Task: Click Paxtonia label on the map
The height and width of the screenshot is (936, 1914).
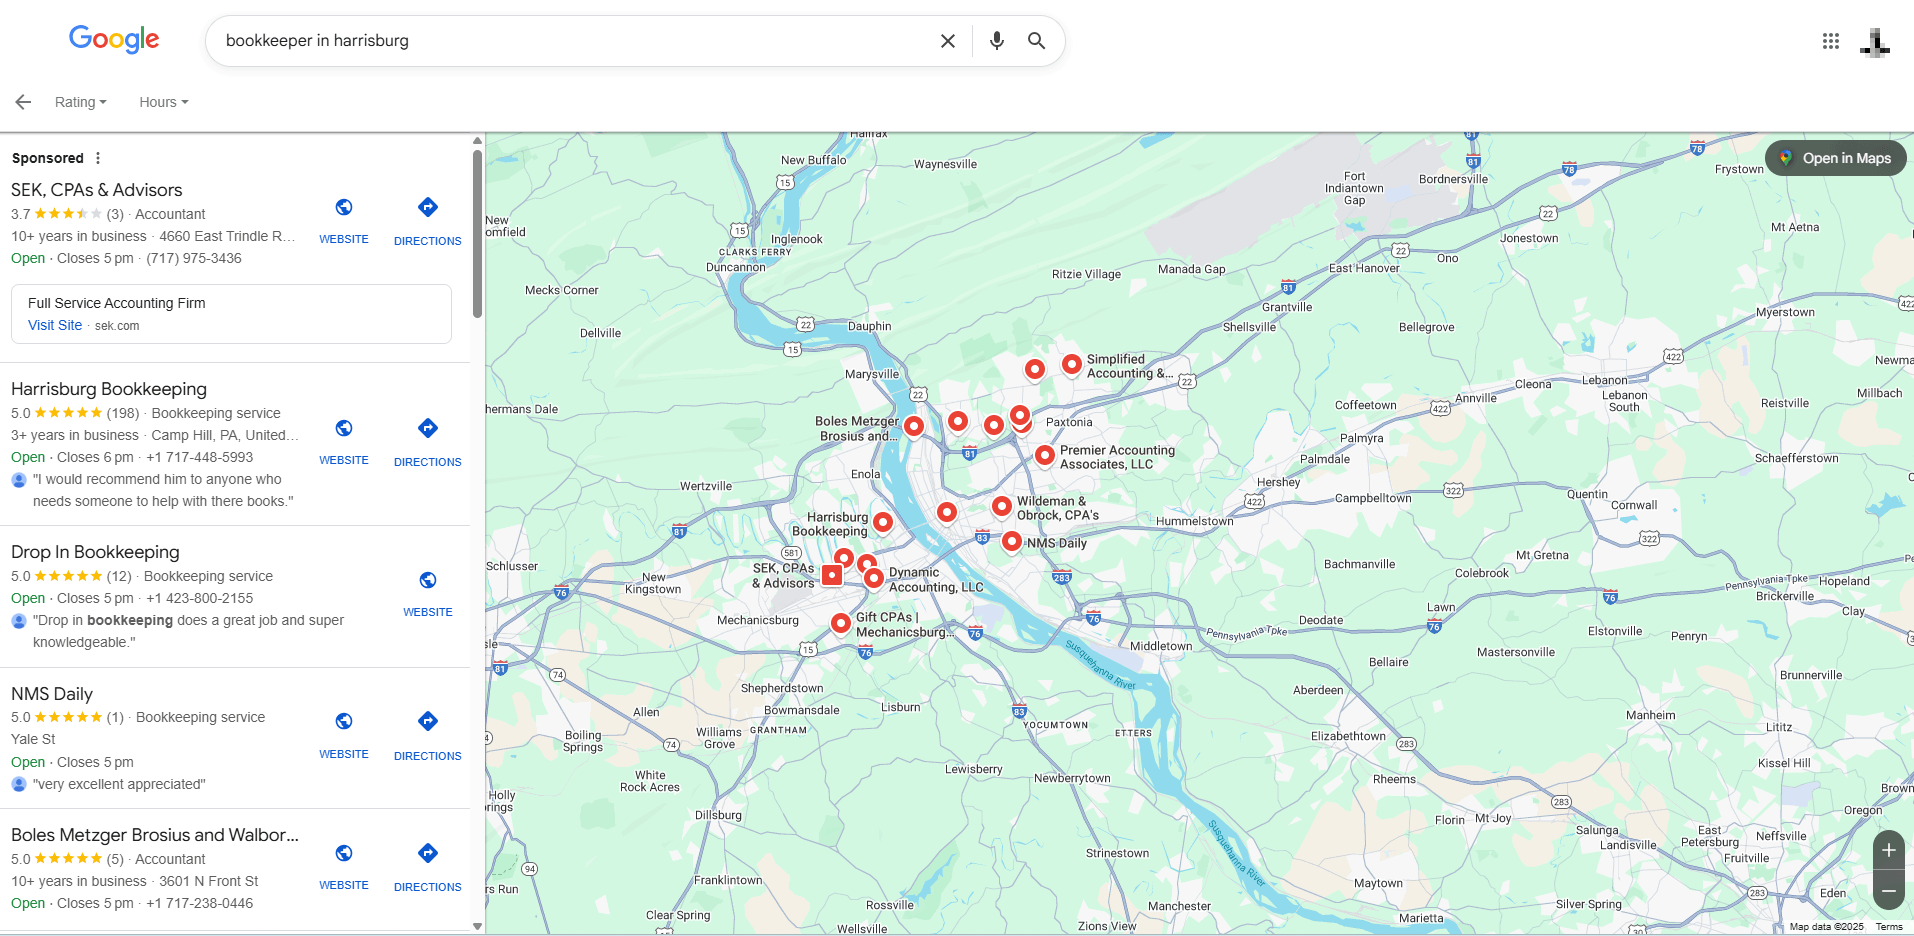Action: pyautogui.click(x=1069, y=422)
